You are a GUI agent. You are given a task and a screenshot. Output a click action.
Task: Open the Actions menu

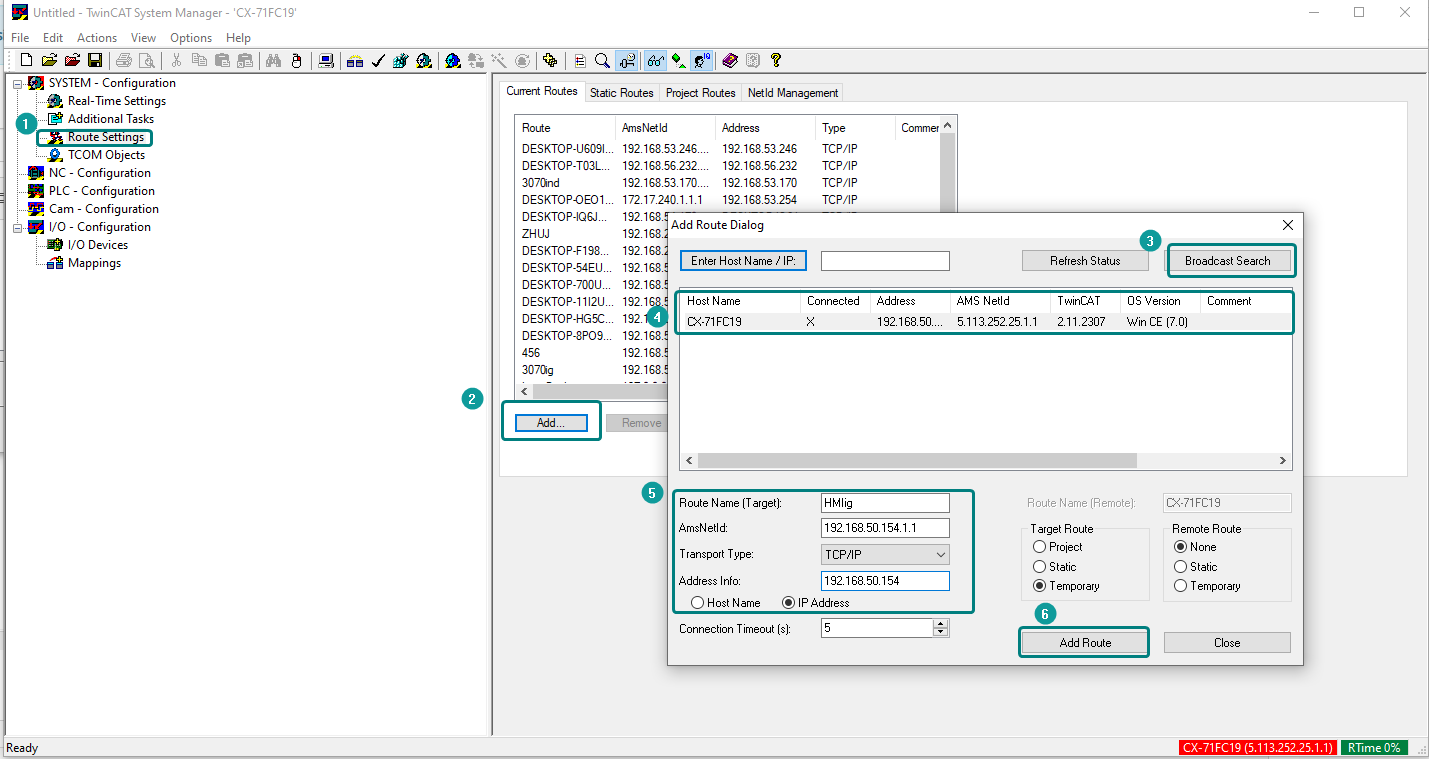pos(97,38)
